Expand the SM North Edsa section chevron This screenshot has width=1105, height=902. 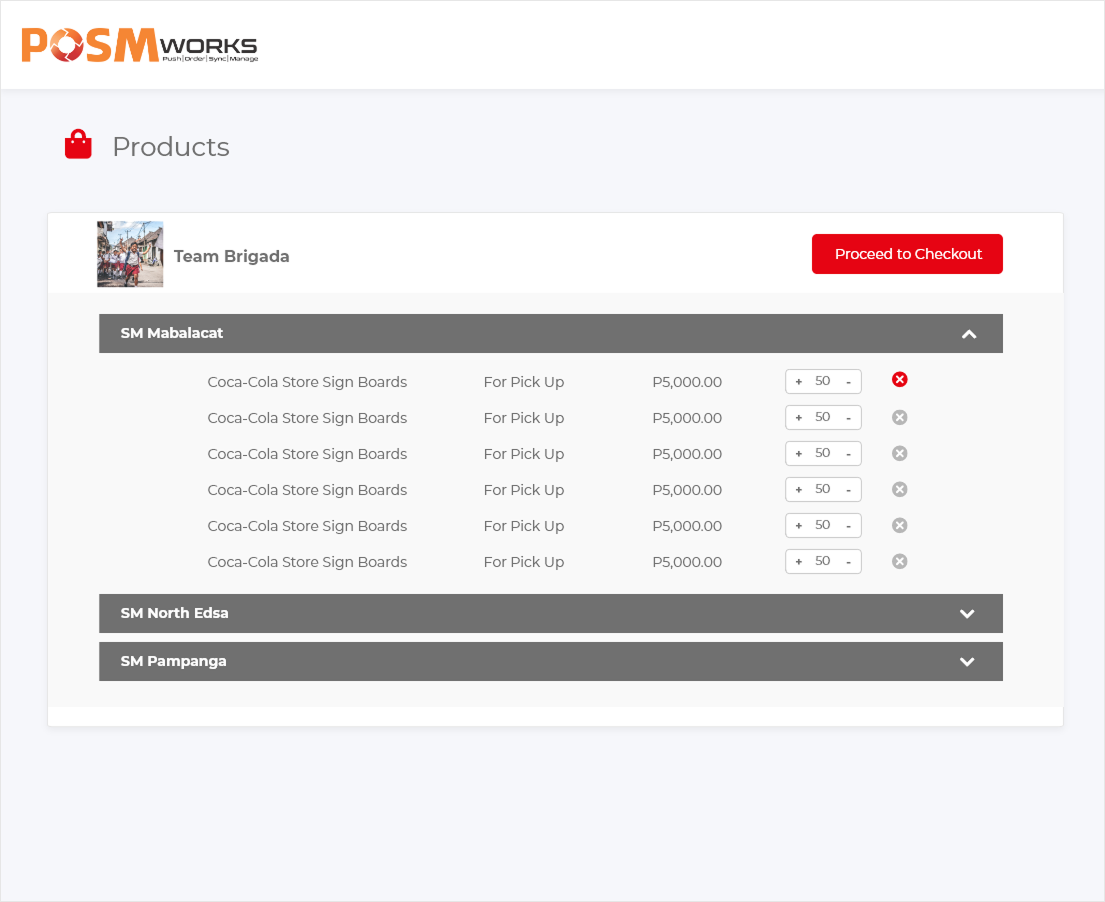point(968,614)
